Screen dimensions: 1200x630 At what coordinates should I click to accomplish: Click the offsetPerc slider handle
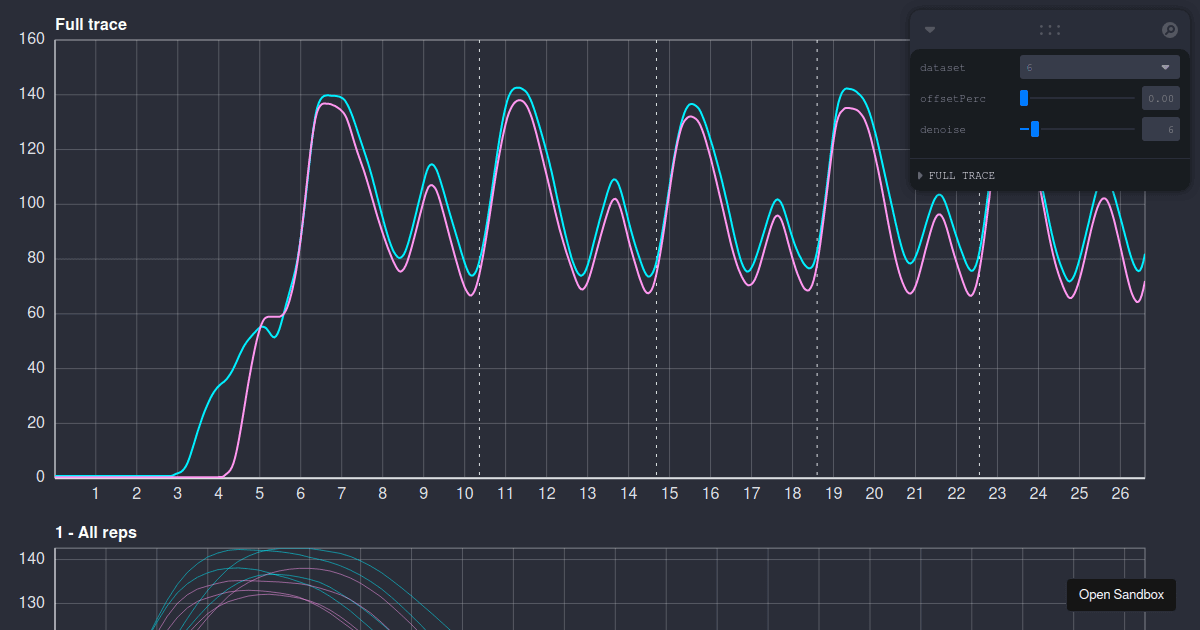1022,98
